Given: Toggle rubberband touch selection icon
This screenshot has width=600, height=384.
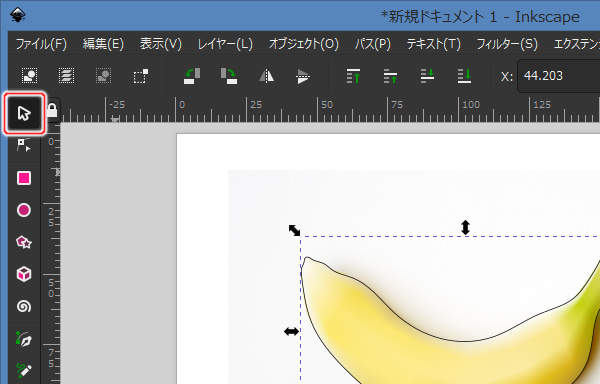Looking at the screenshot, I should pos(140,76).
